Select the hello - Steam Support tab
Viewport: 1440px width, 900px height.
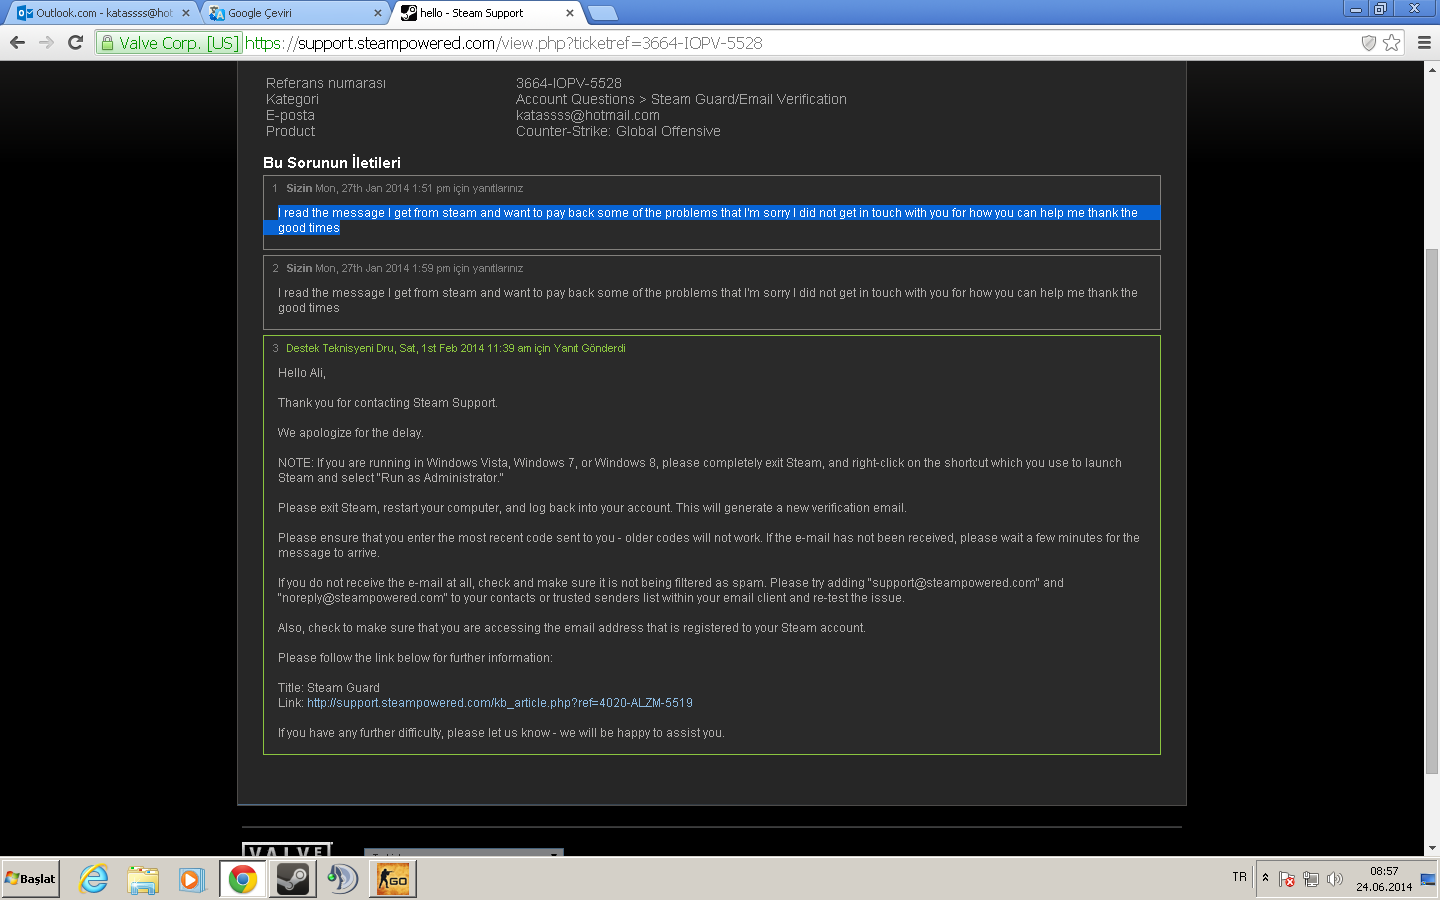488,13
